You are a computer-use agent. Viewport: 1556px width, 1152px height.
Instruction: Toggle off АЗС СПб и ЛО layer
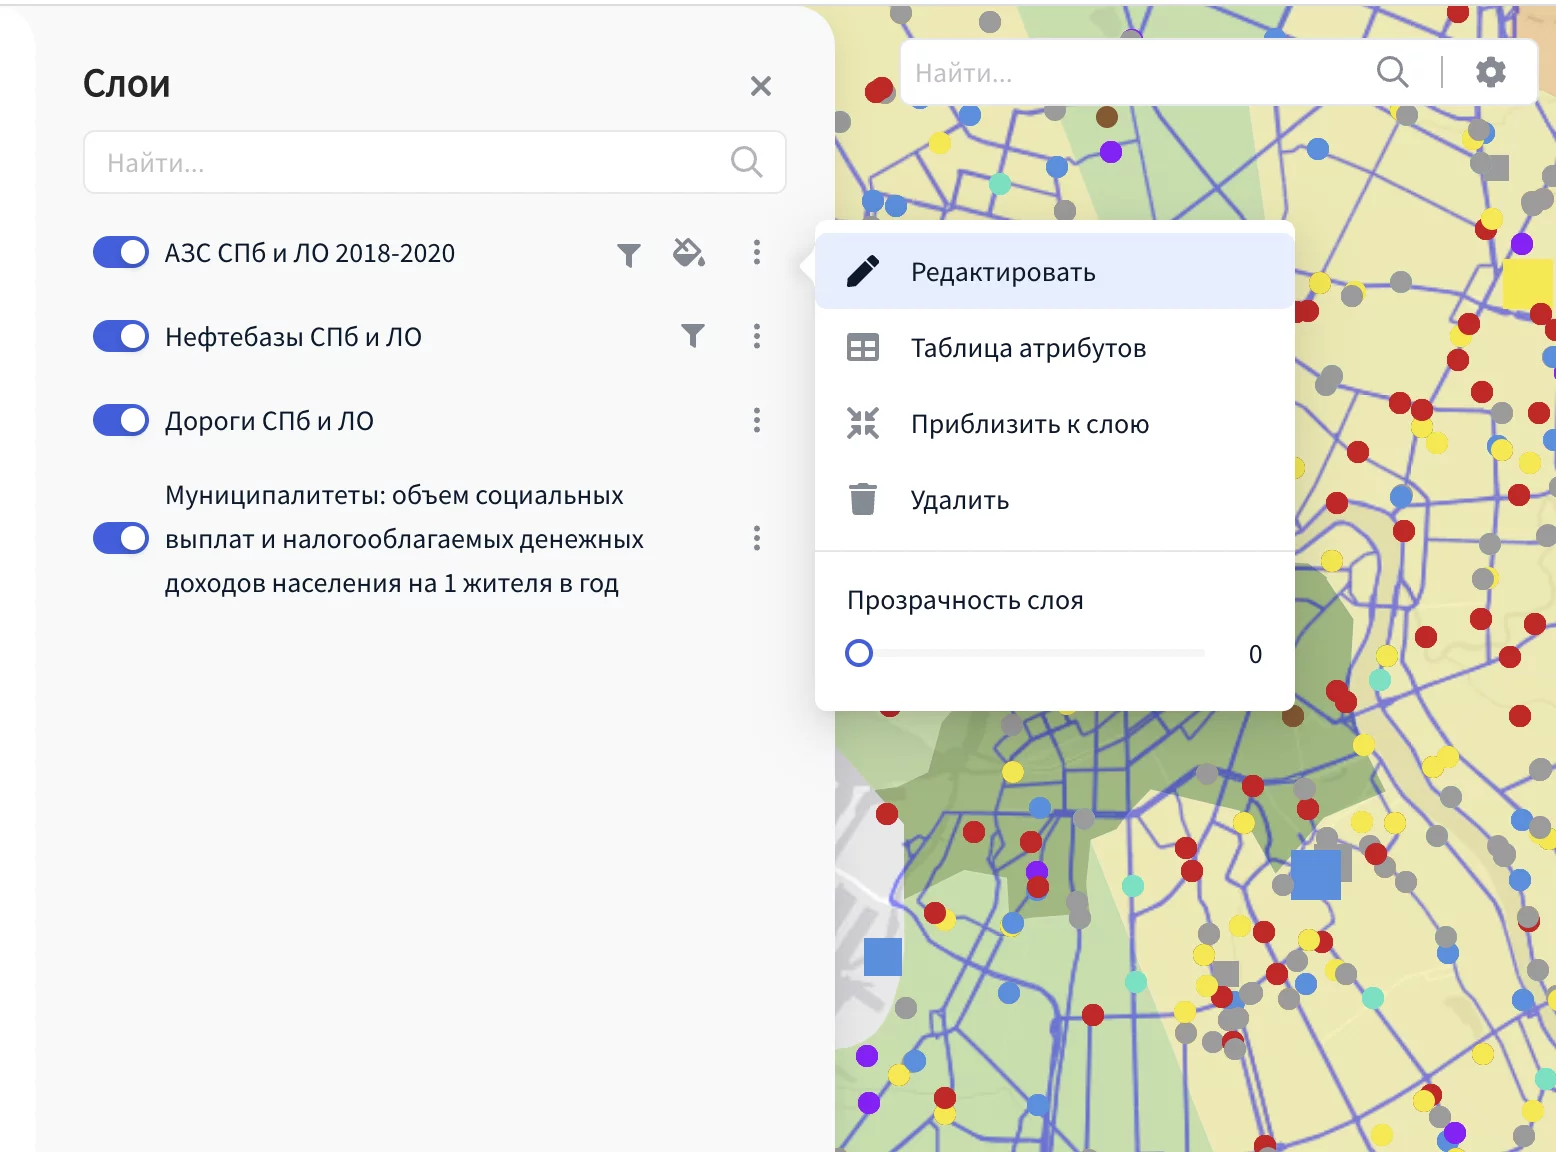[x=121, y=252]
